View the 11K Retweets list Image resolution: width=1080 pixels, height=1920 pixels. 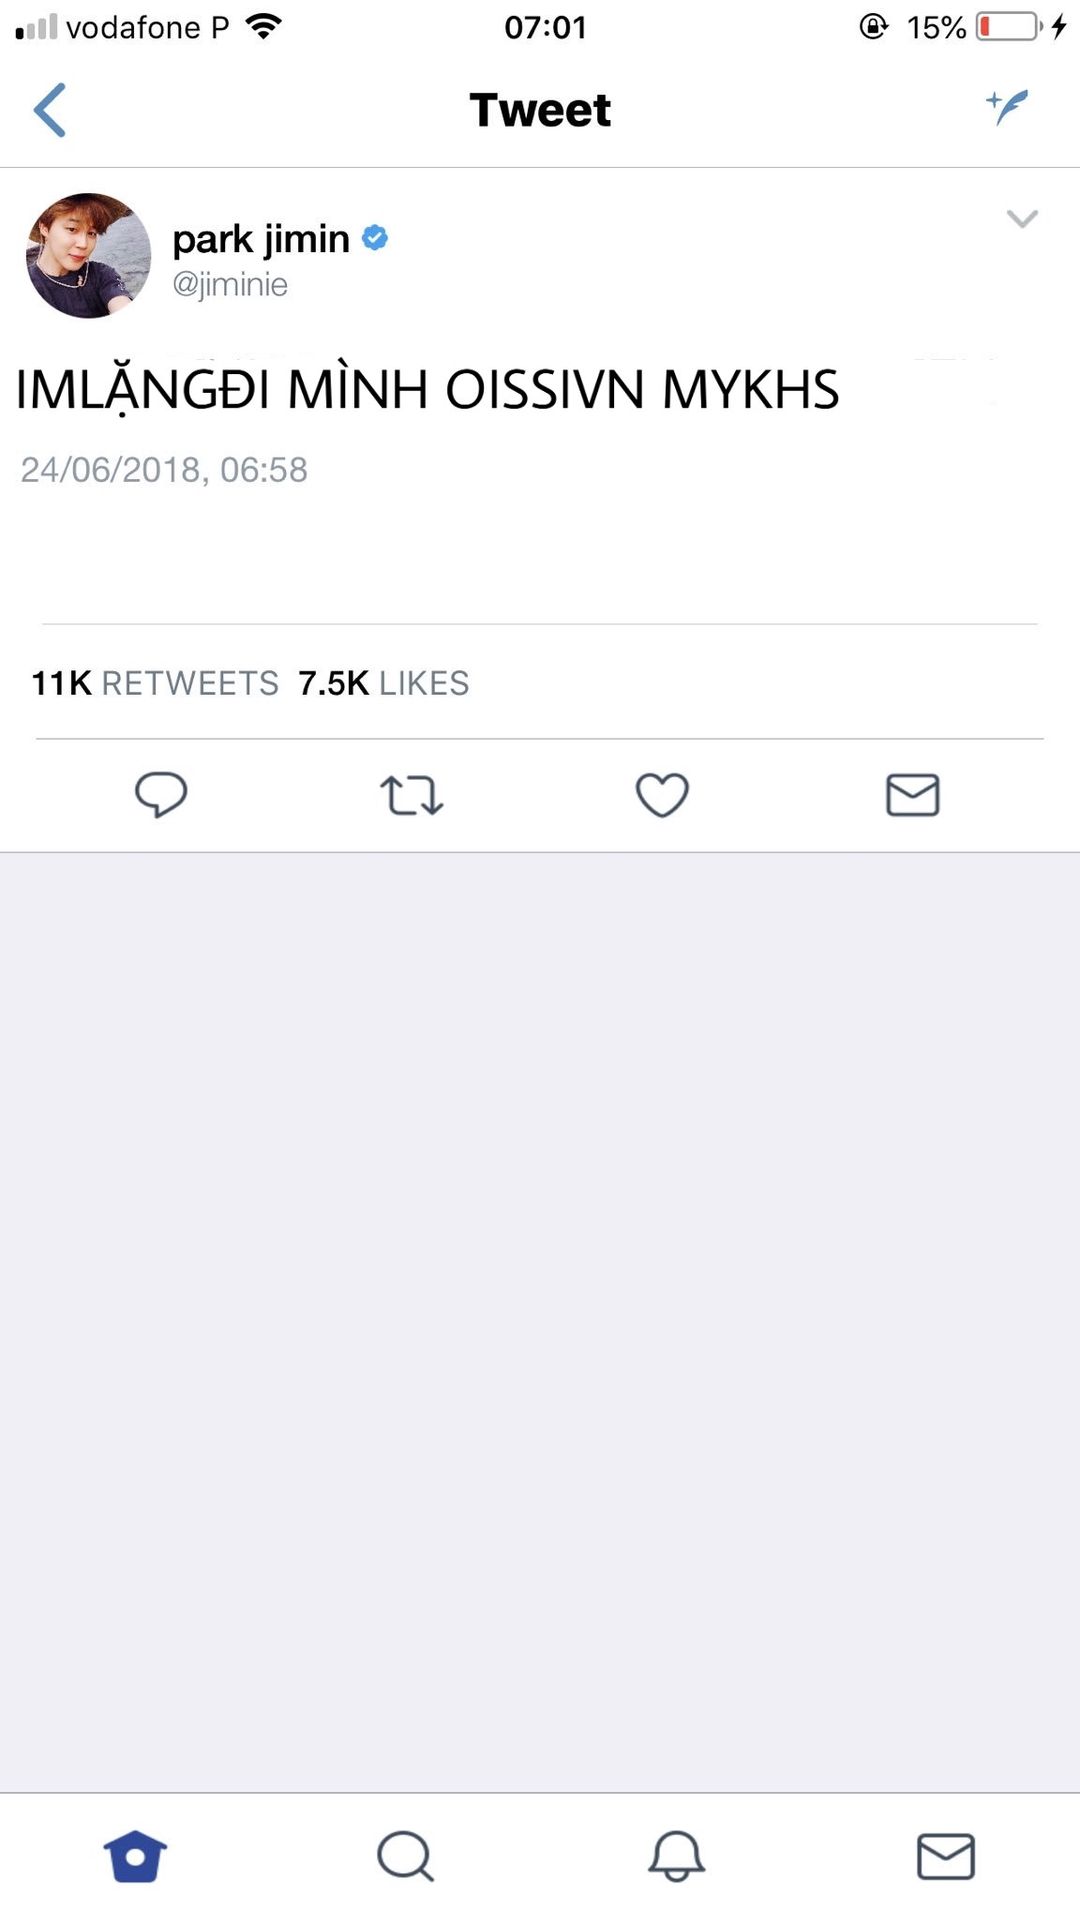[155, 683]
